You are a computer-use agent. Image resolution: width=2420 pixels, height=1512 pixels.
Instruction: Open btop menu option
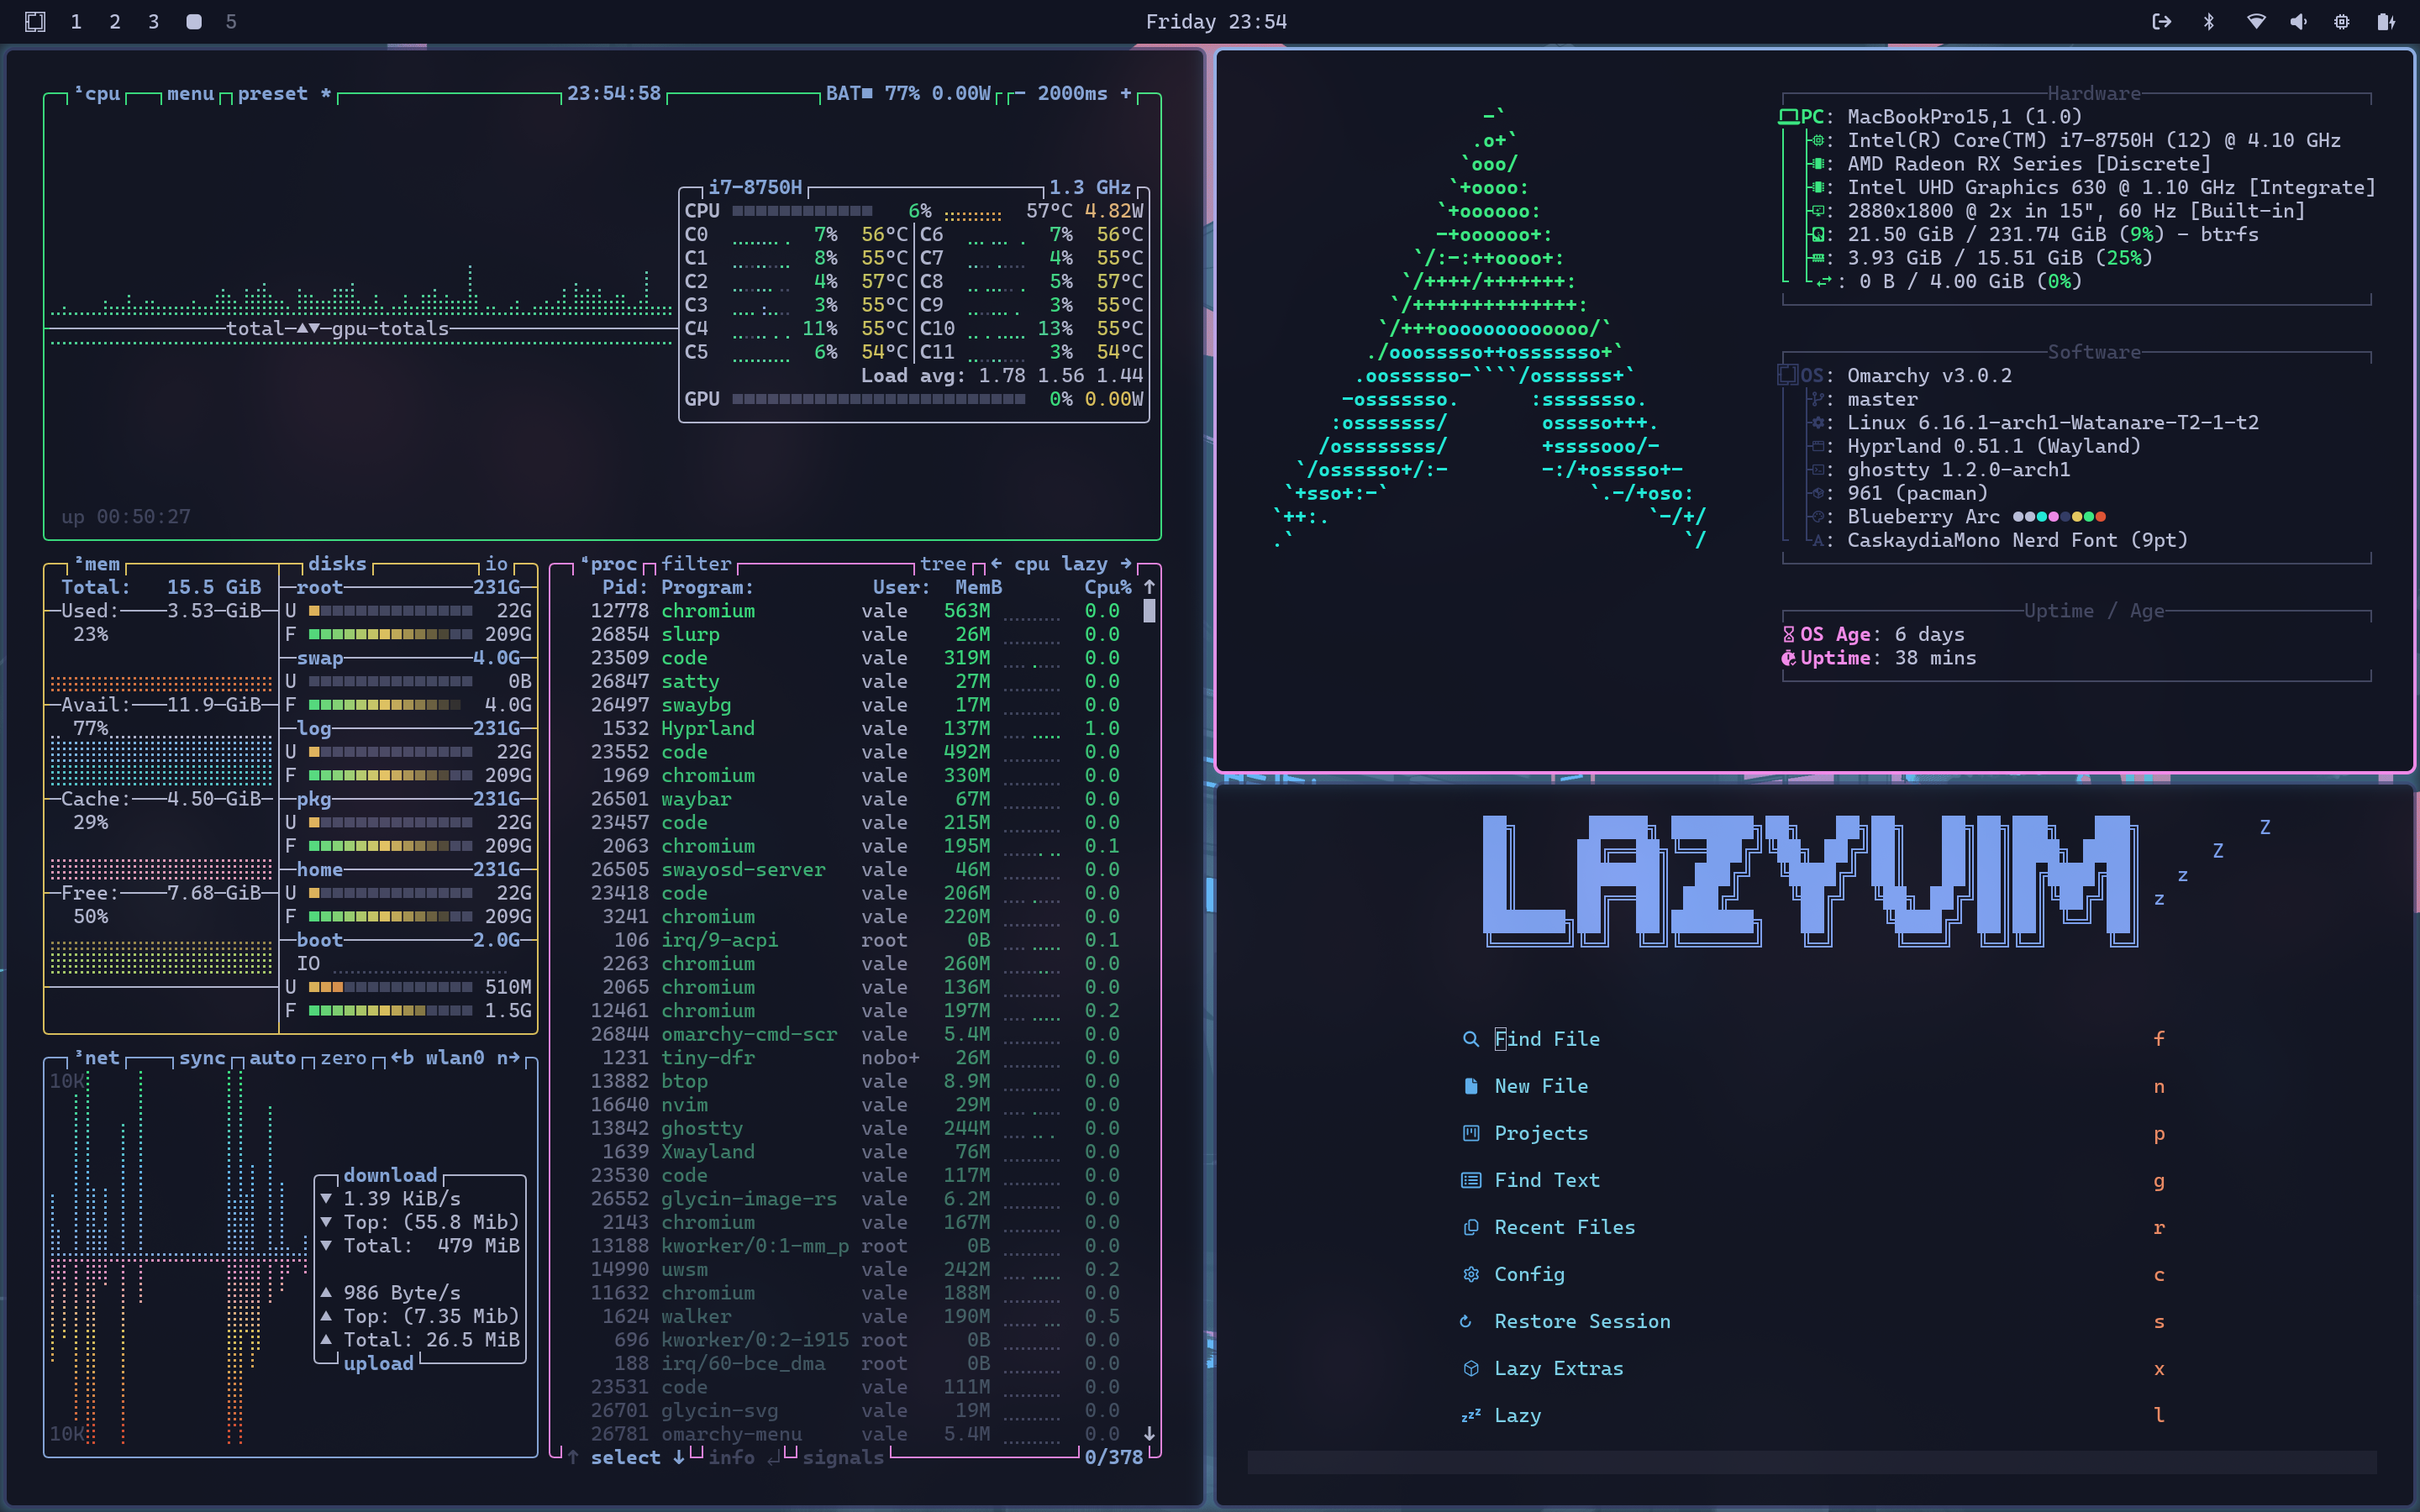(x=190, y=93)
